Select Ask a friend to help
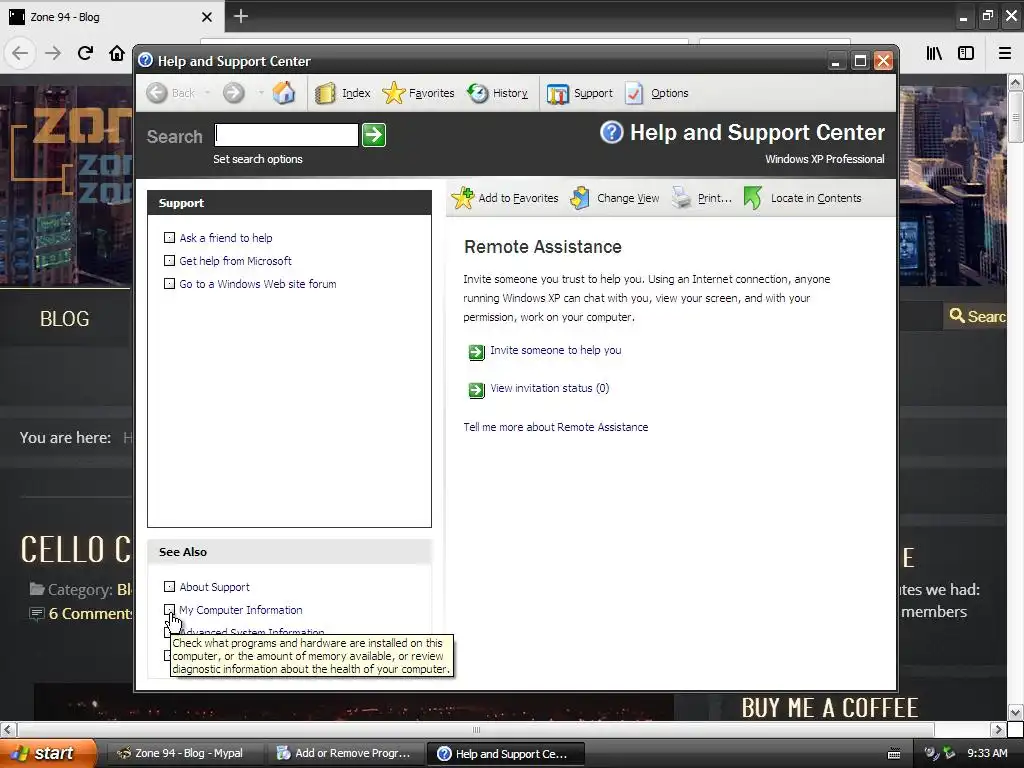This screenshot has width=1024, height=768. click(226, 238)
